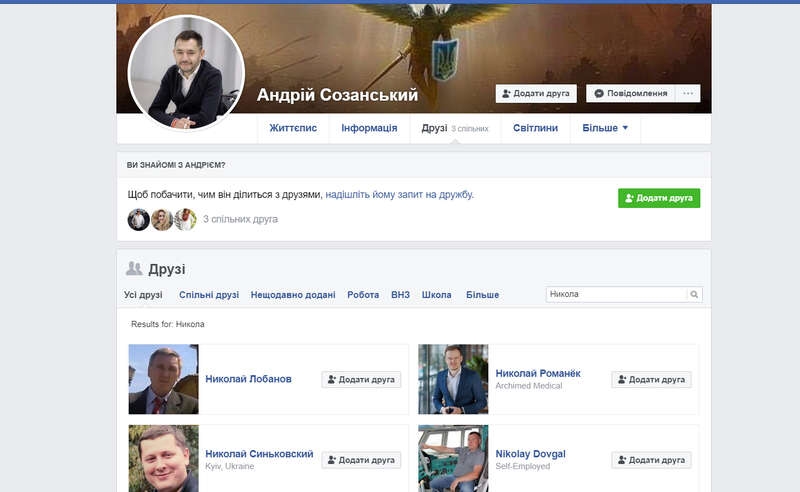This screenshot has width=800, height=492.
Task: Select the Нещодавно додані filter
Action: [x=293, y=295]
